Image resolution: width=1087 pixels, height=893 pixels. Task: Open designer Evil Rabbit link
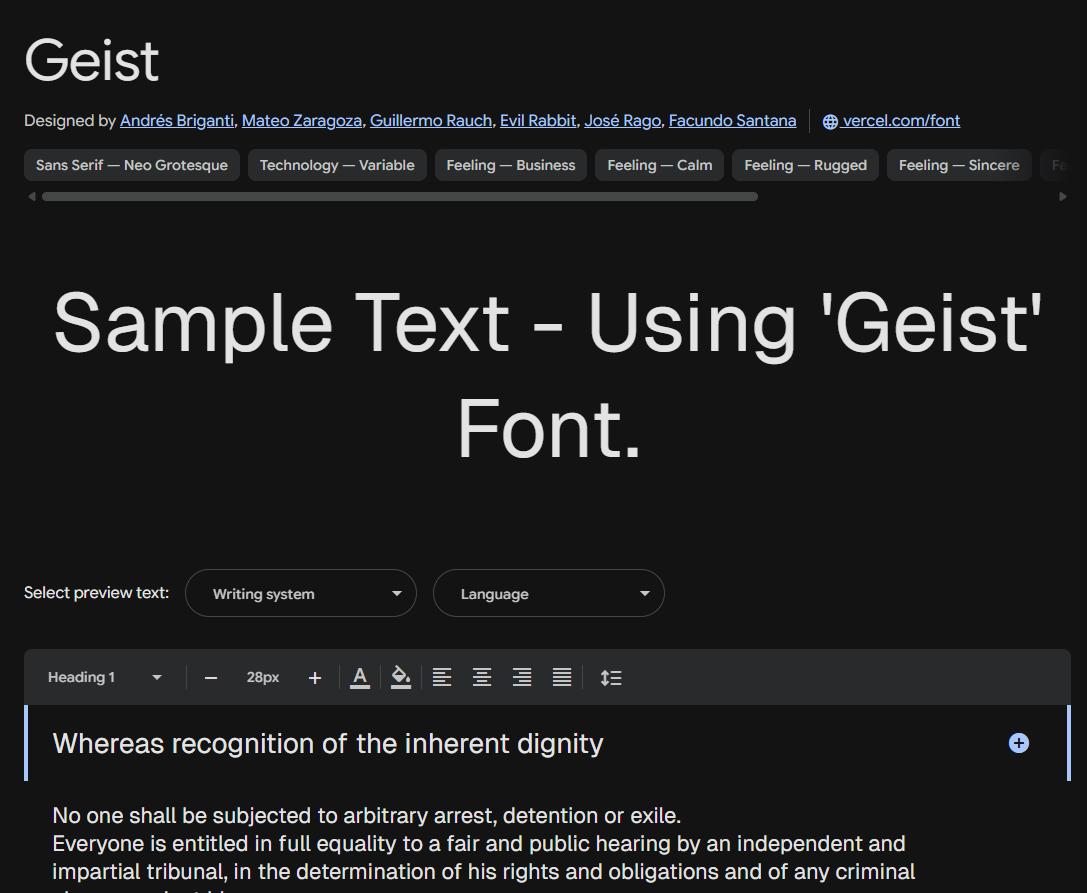[538, 121]
